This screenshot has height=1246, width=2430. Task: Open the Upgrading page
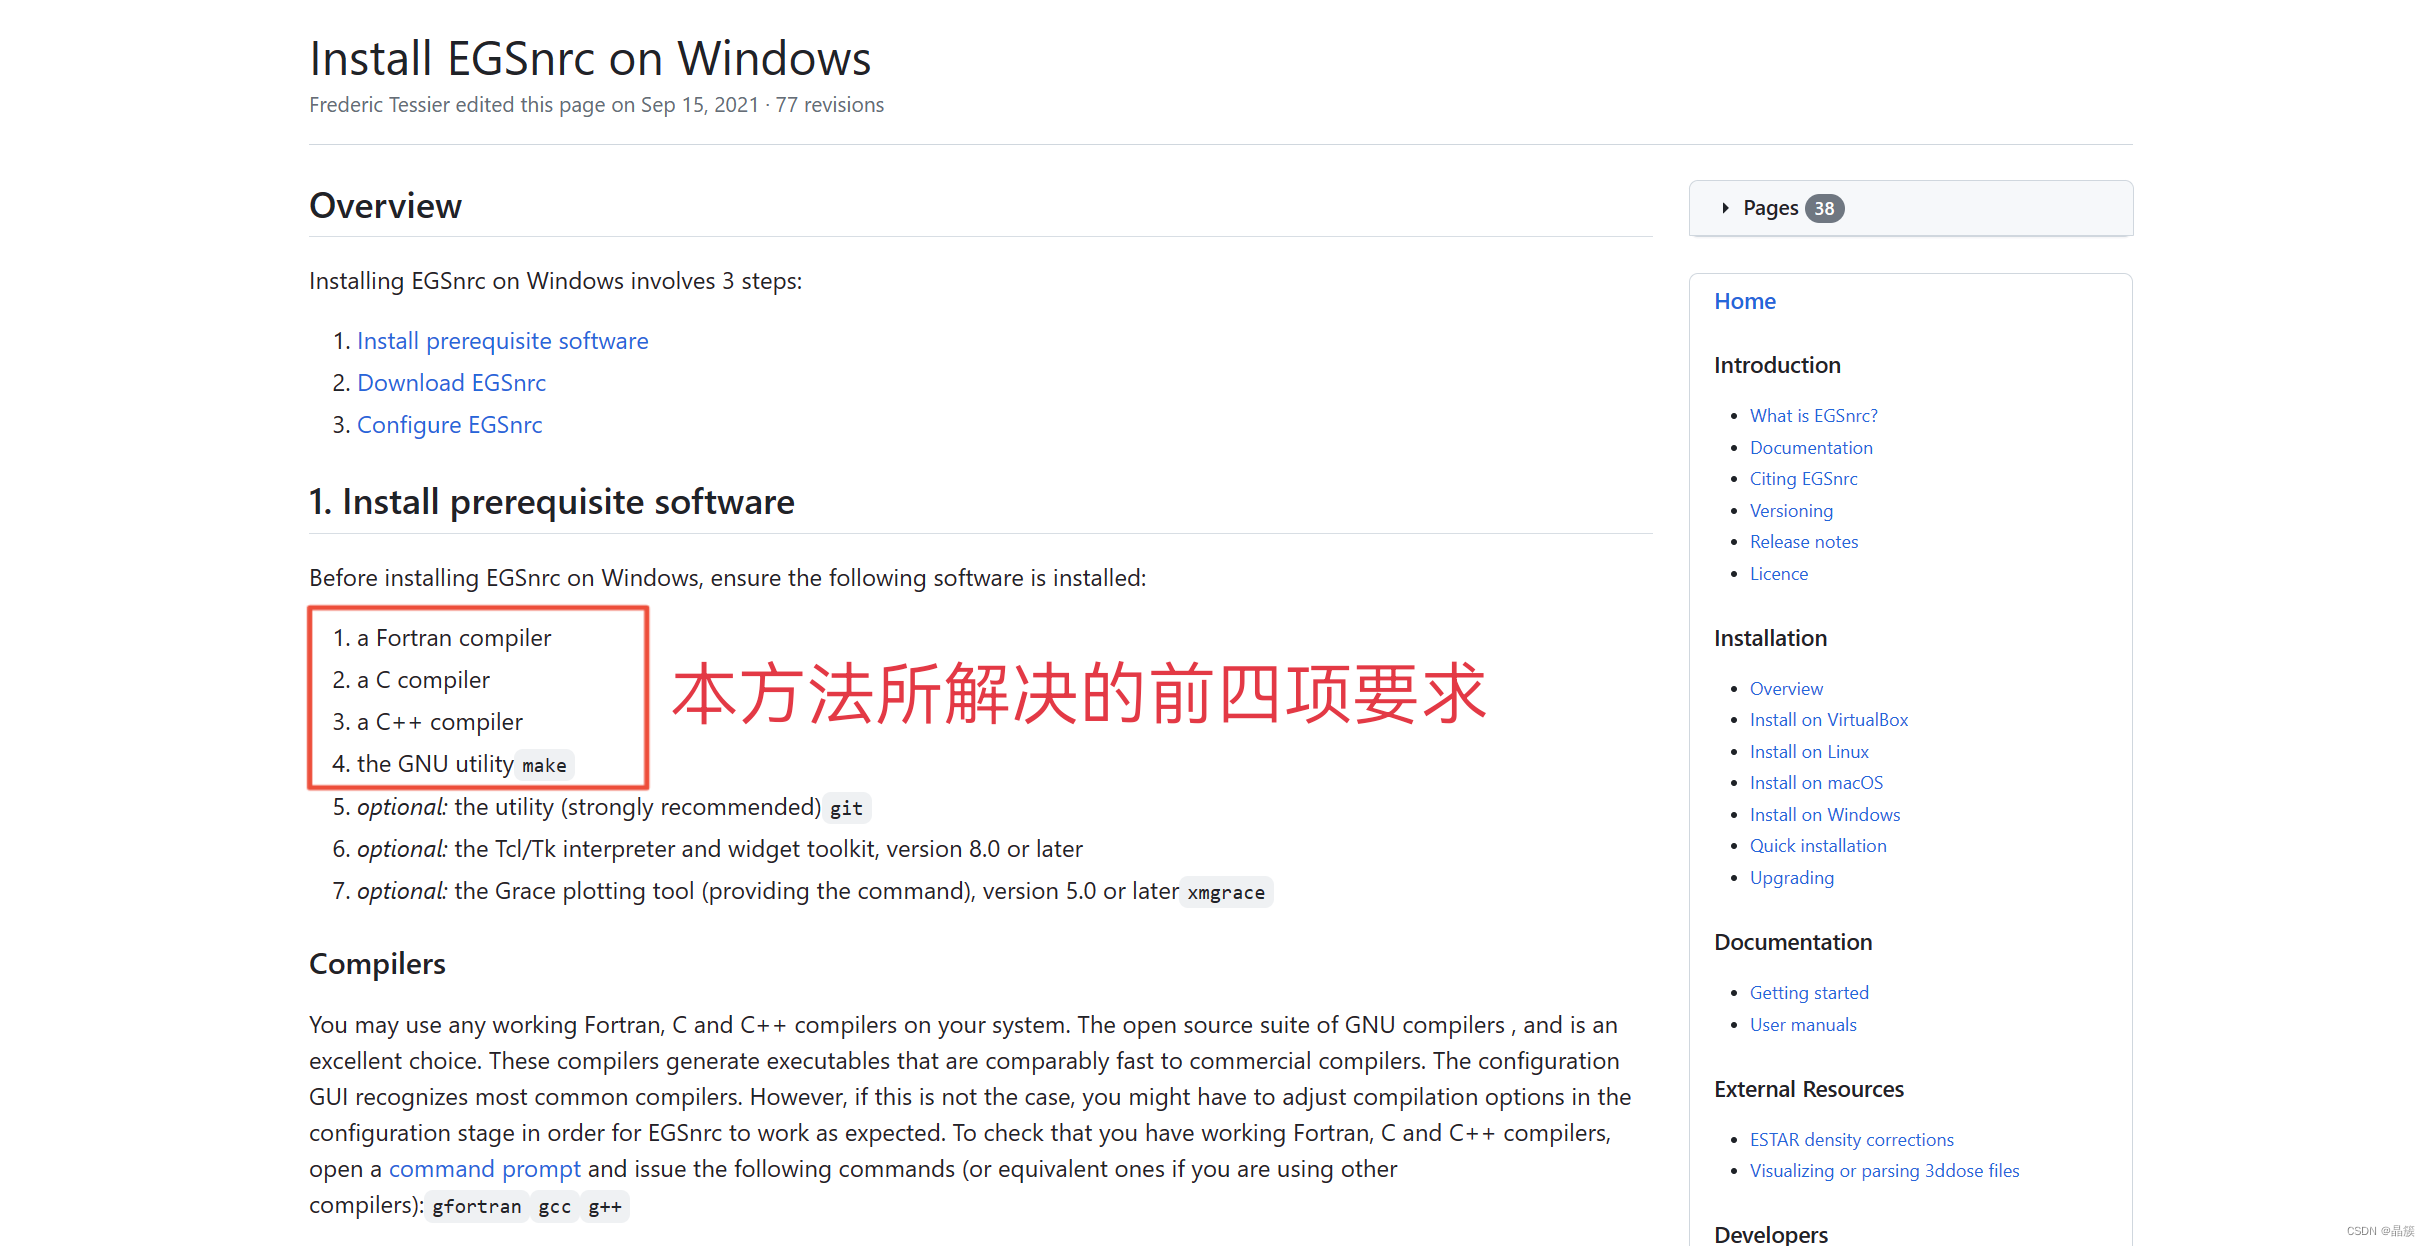(x=1791, y=877)
